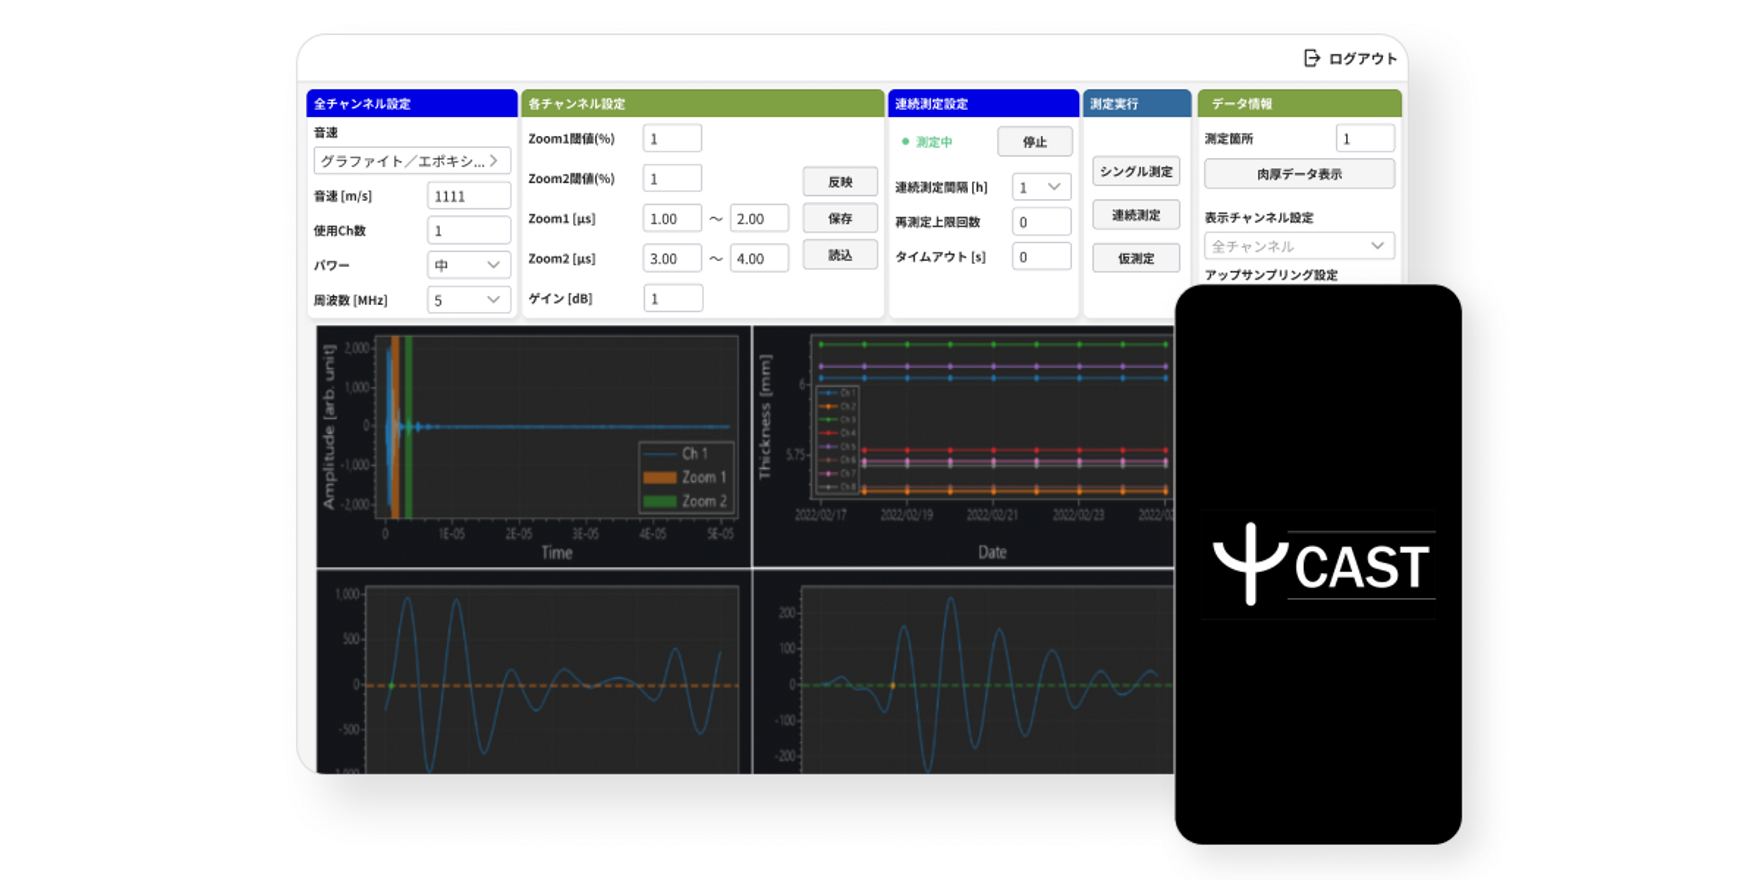Expand the パワー dropdown showing 中
The image size is (1760, 880).
click(469, 265)
